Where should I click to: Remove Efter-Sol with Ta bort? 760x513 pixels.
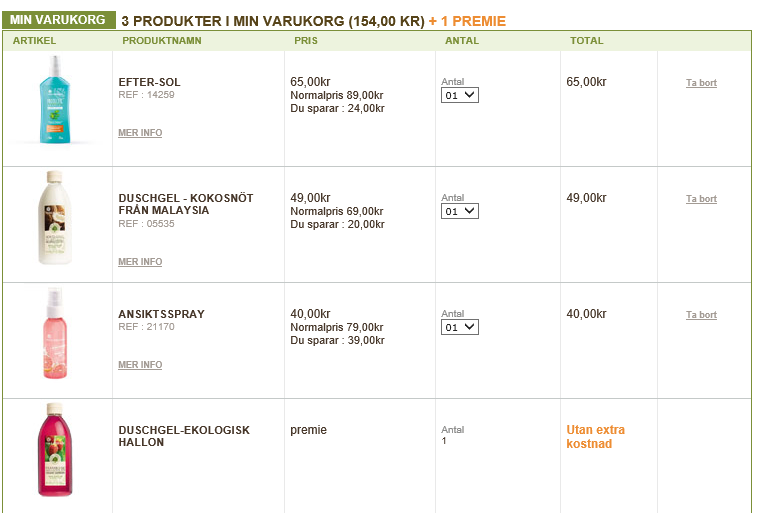pos(701,83)
